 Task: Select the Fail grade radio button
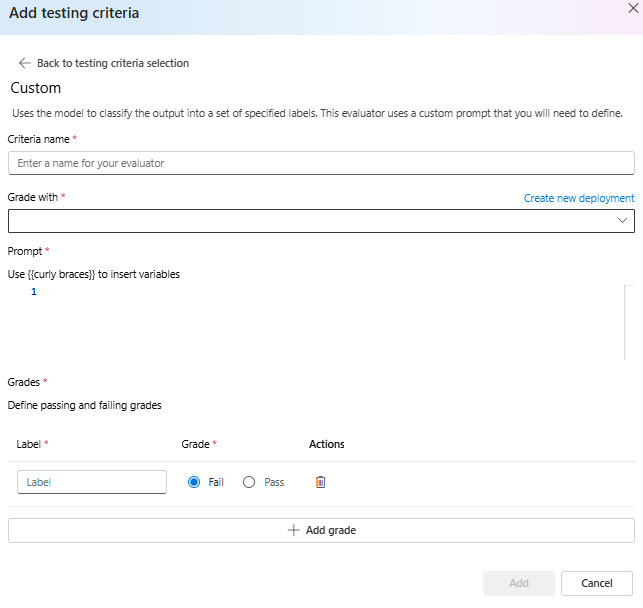(194, 482)
